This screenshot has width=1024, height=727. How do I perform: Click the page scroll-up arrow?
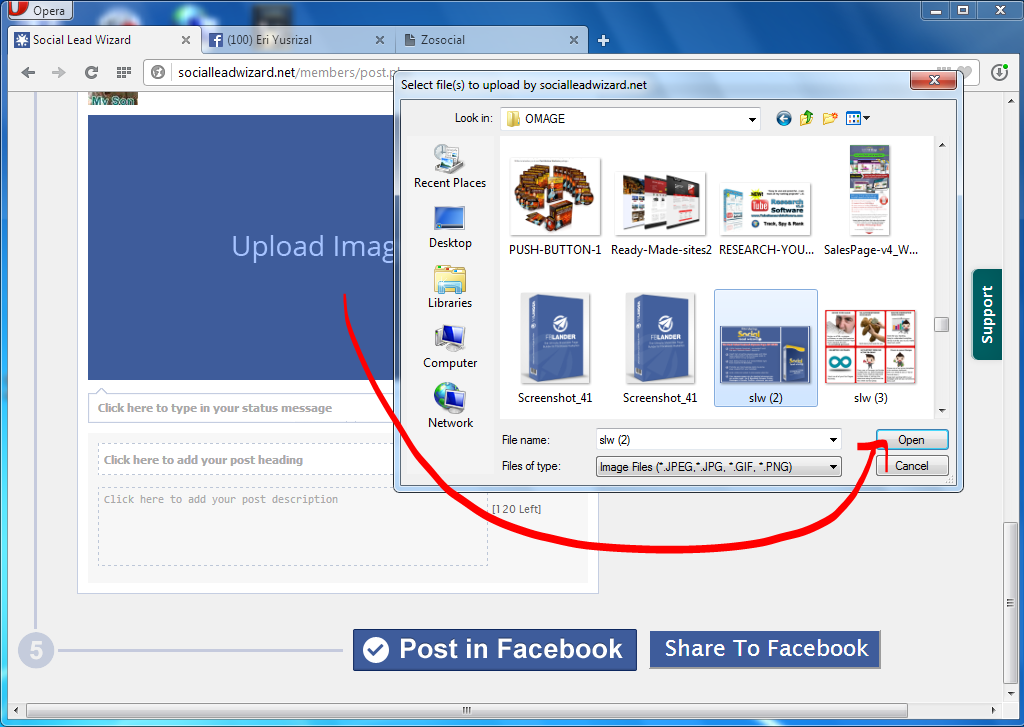(1011, 101)
